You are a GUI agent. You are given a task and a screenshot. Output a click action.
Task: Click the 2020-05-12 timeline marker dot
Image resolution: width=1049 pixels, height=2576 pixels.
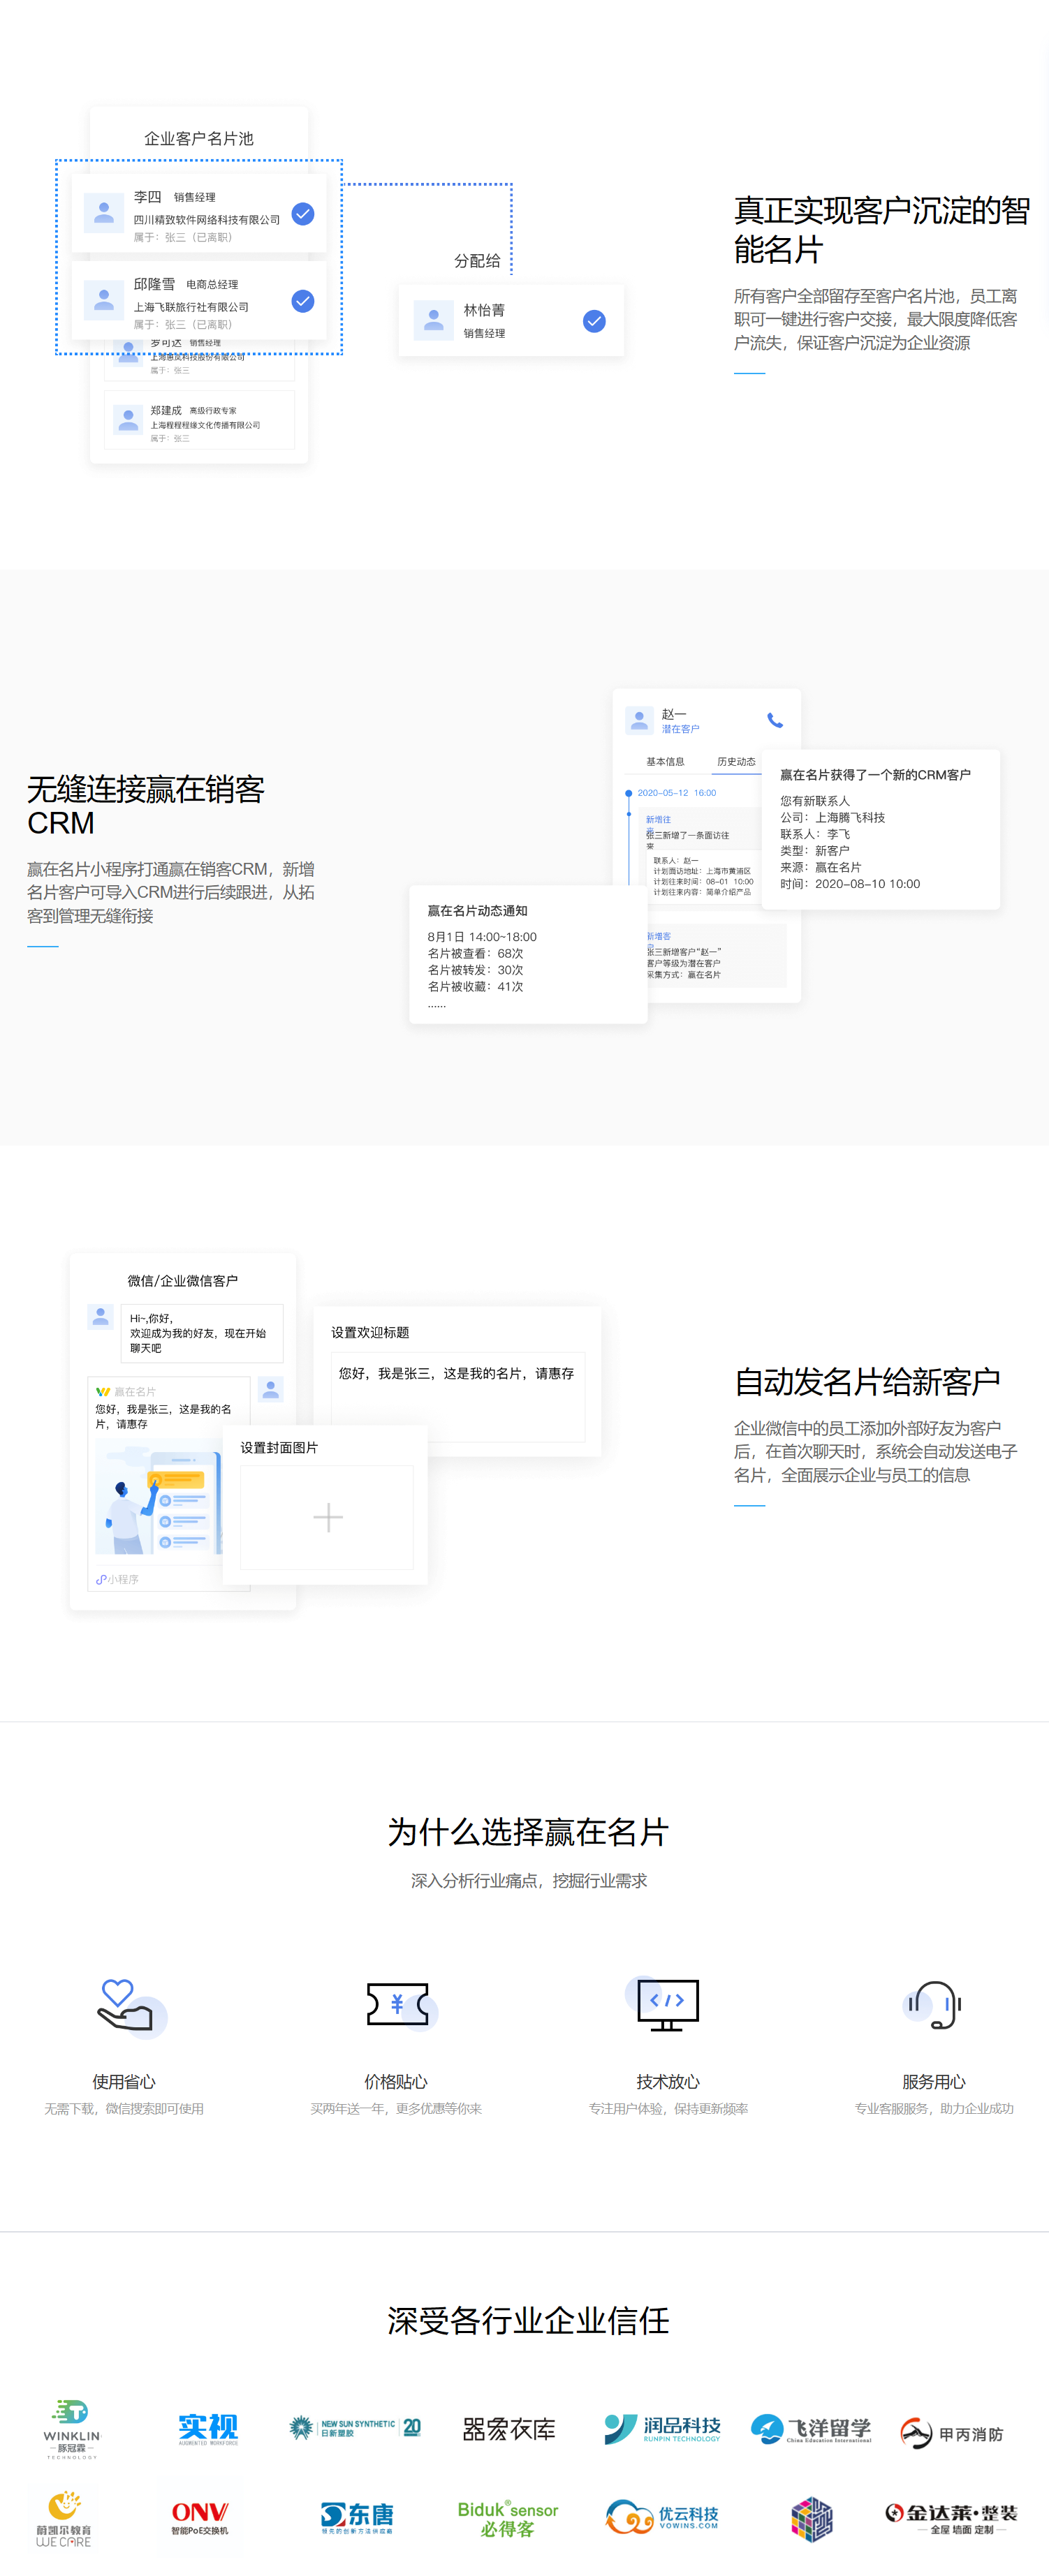point(628,793)
